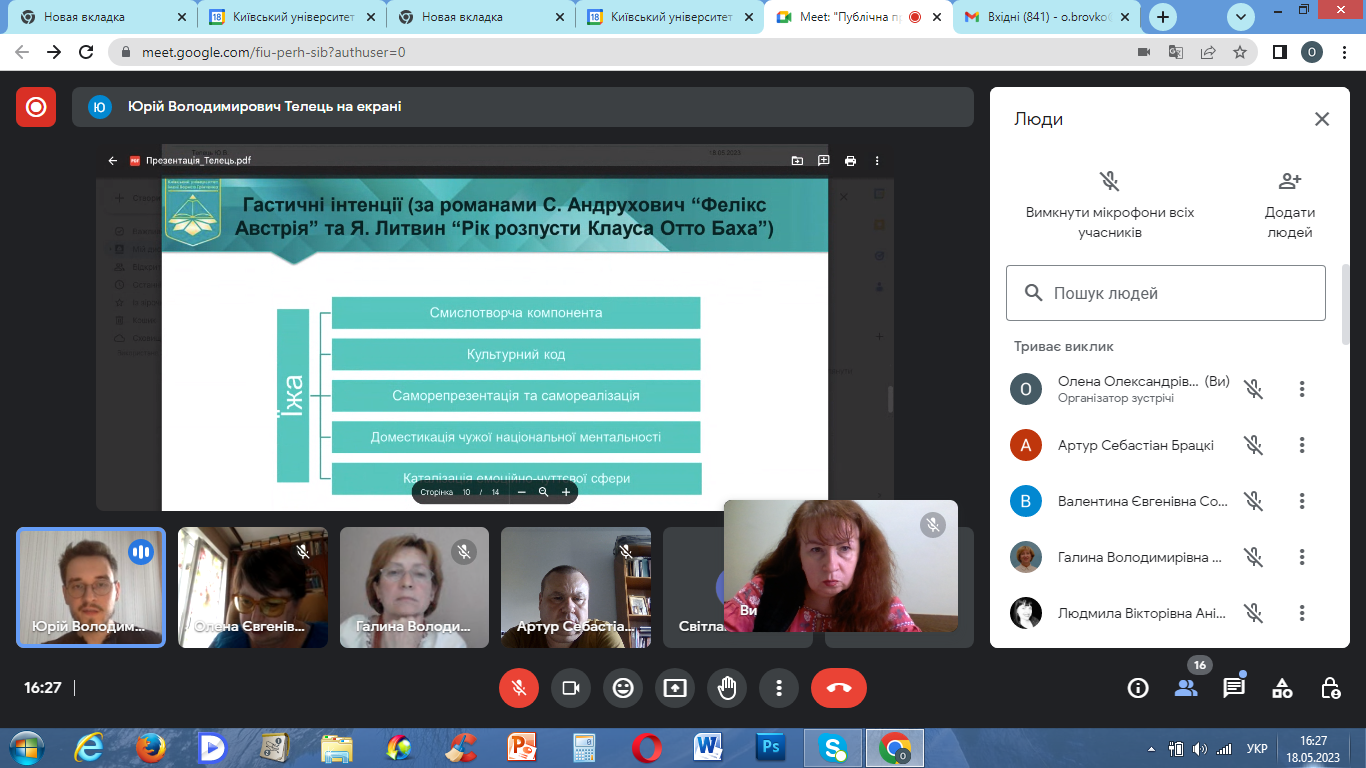Open the activities shapes icon
Screen dimensions: 1366x768
pos(1282,688)
